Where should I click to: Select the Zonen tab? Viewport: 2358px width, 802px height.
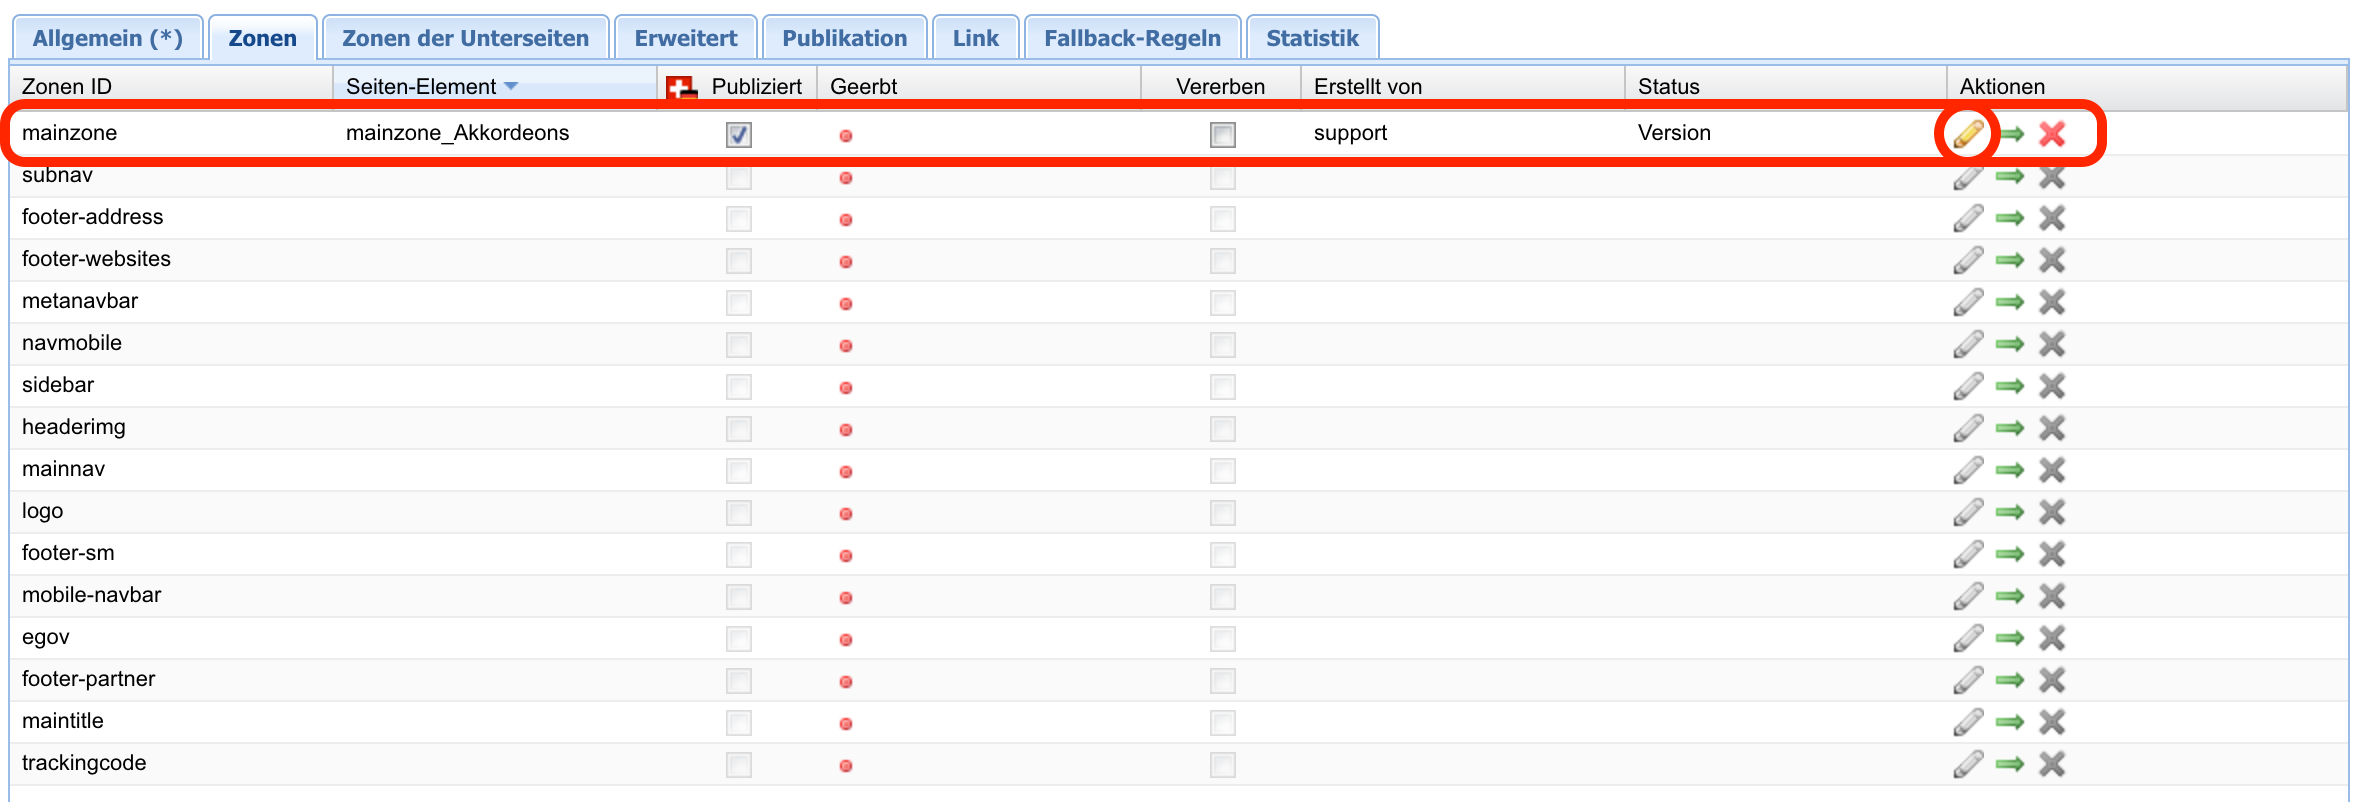(263, 38)
